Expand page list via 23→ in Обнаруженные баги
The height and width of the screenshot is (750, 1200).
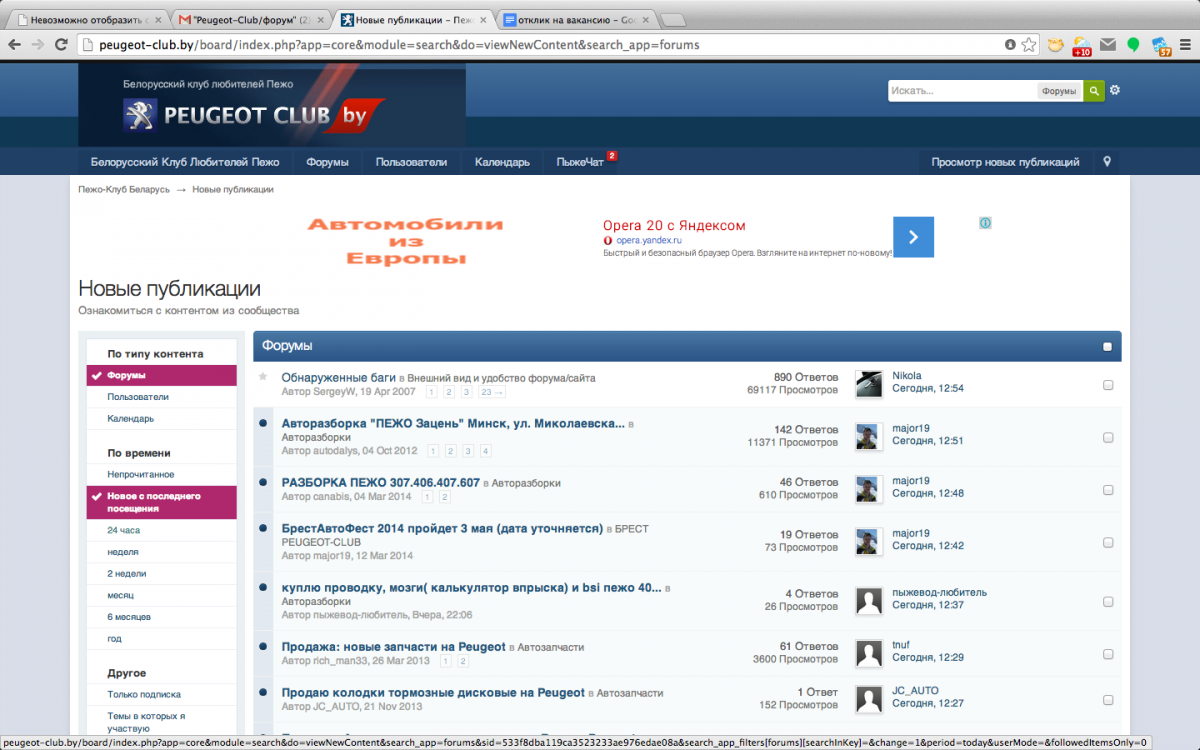click(492, 393)
